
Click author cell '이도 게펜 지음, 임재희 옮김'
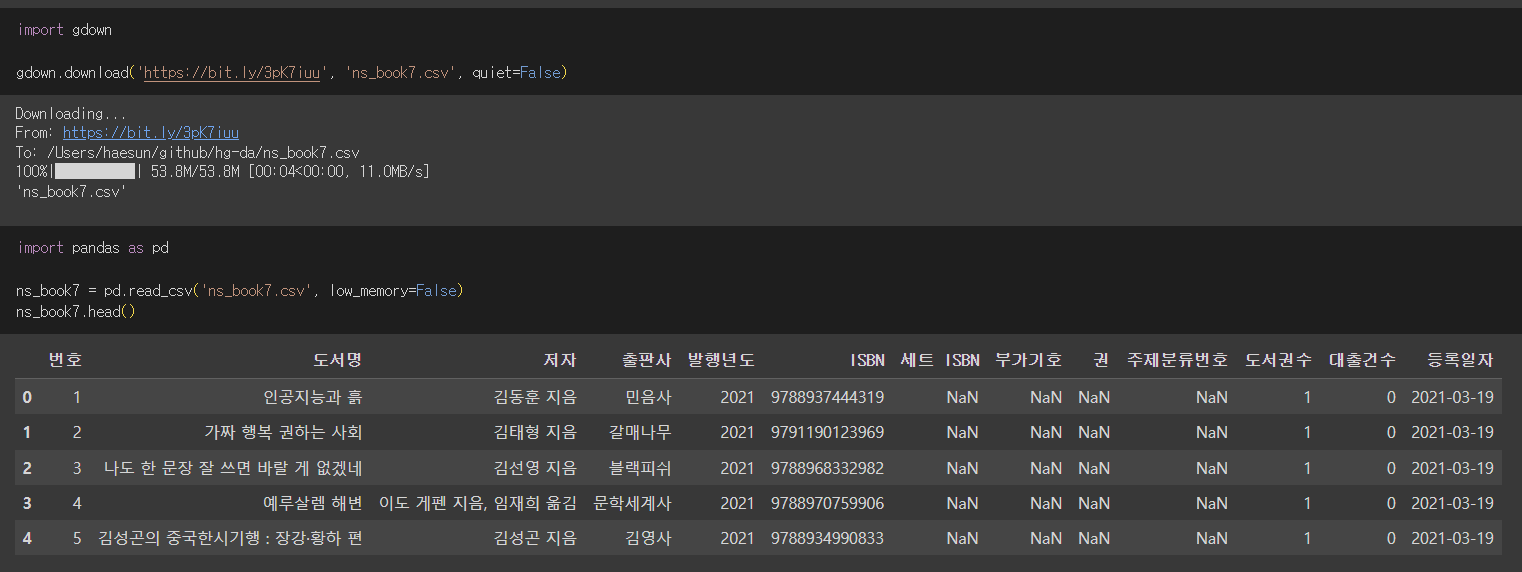point(478,503)
